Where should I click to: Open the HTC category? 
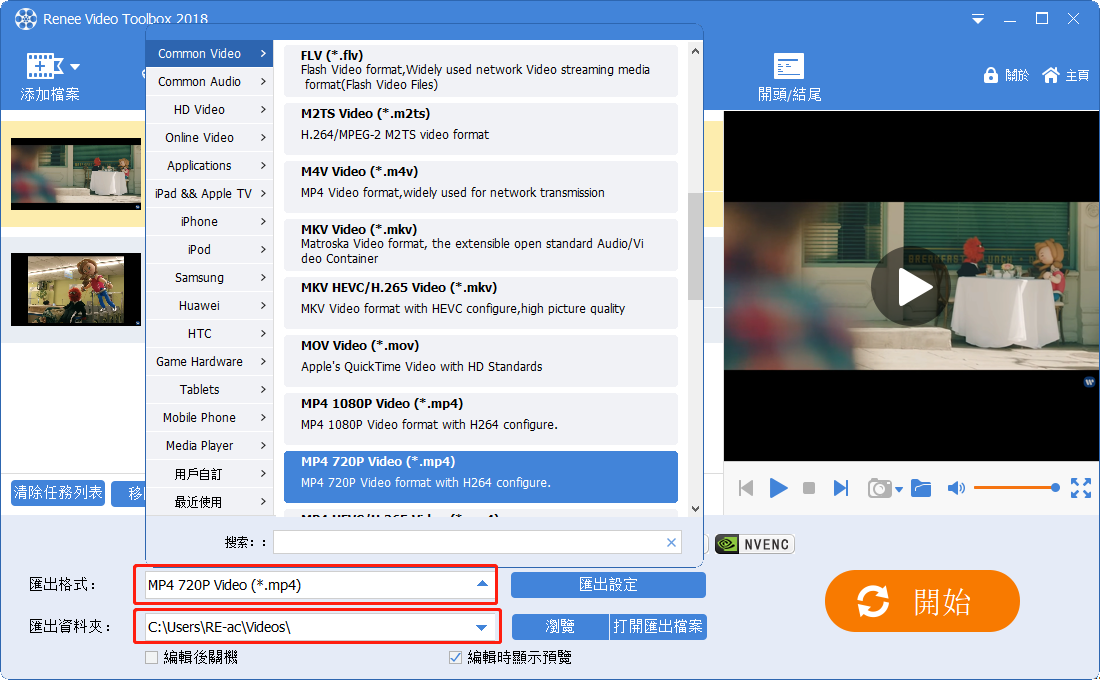[209, 334]
